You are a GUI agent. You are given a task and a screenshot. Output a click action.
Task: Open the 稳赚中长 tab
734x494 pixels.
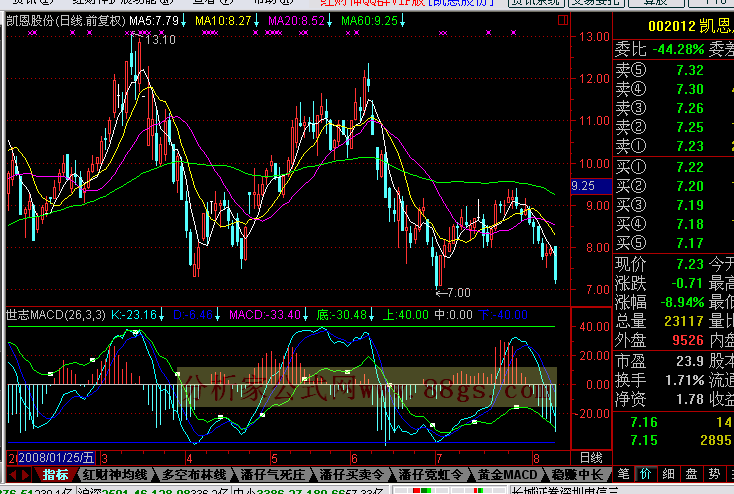tap(578, 475)
